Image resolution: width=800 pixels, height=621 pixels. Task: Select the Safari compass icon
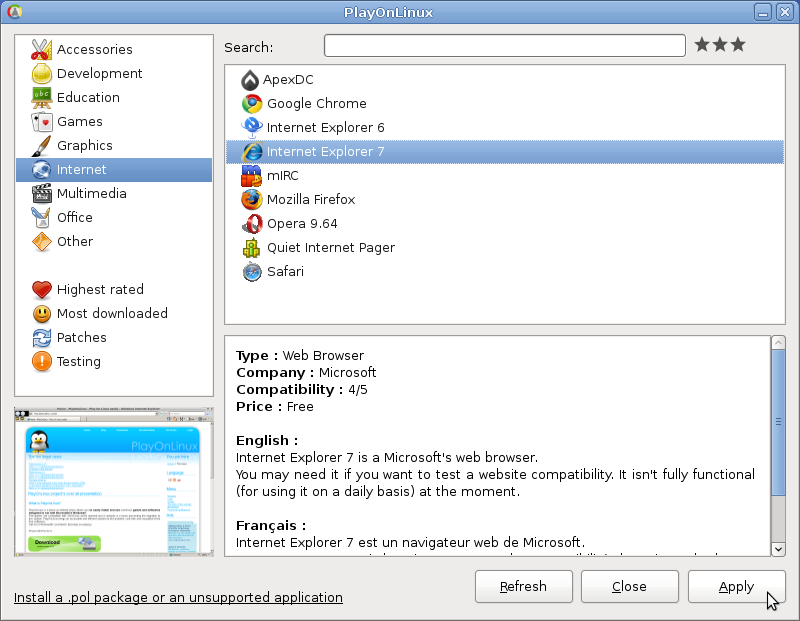pos(252,271)
